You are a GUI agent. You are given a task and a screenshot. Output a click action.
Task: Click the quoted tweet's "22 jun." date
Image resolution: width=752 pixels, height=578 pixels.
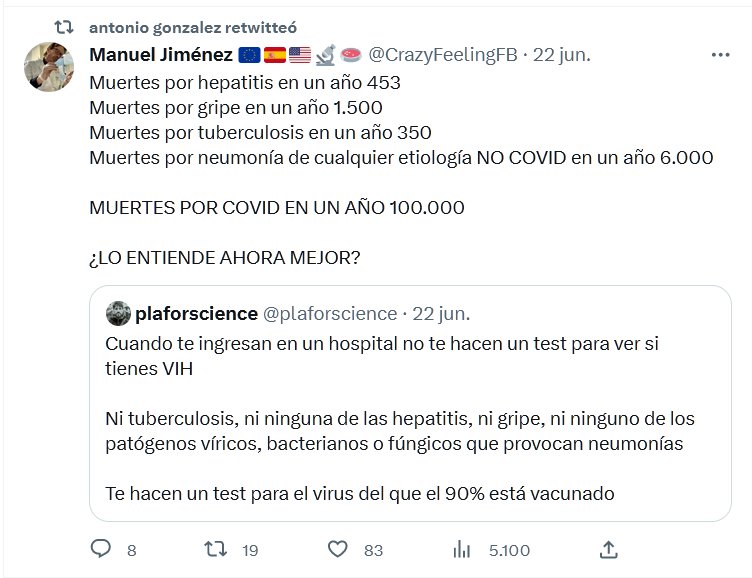pos(441,314)
